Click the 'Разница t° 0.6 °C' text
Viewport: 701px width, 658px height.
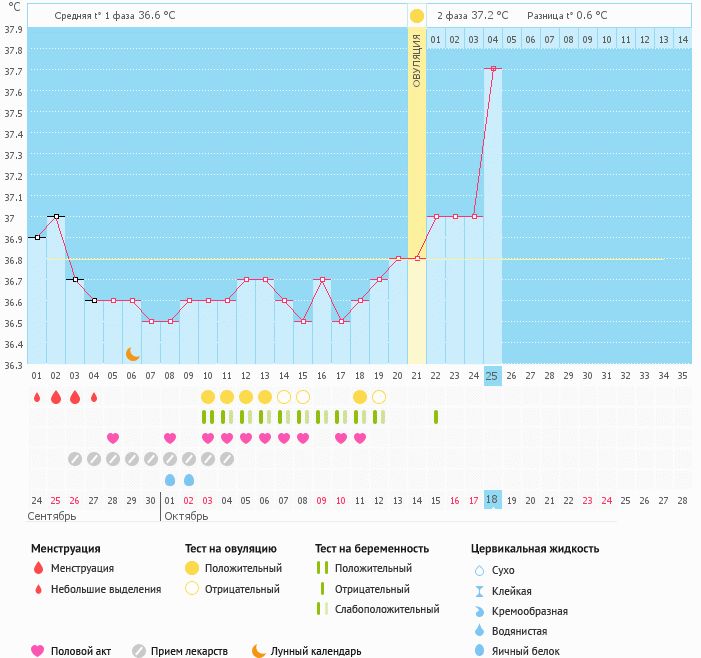567,16
